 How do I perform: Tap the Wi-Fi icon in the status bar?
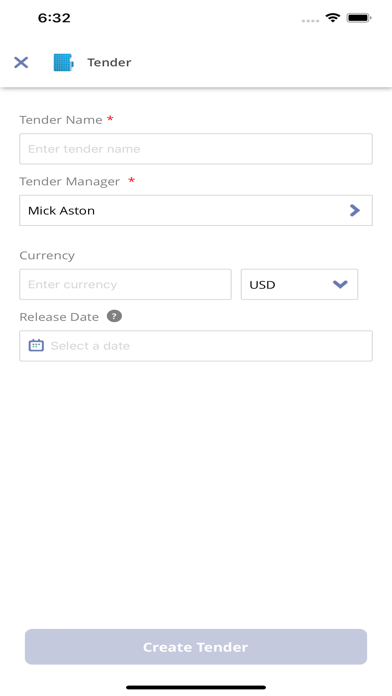(x=333, y=18)
